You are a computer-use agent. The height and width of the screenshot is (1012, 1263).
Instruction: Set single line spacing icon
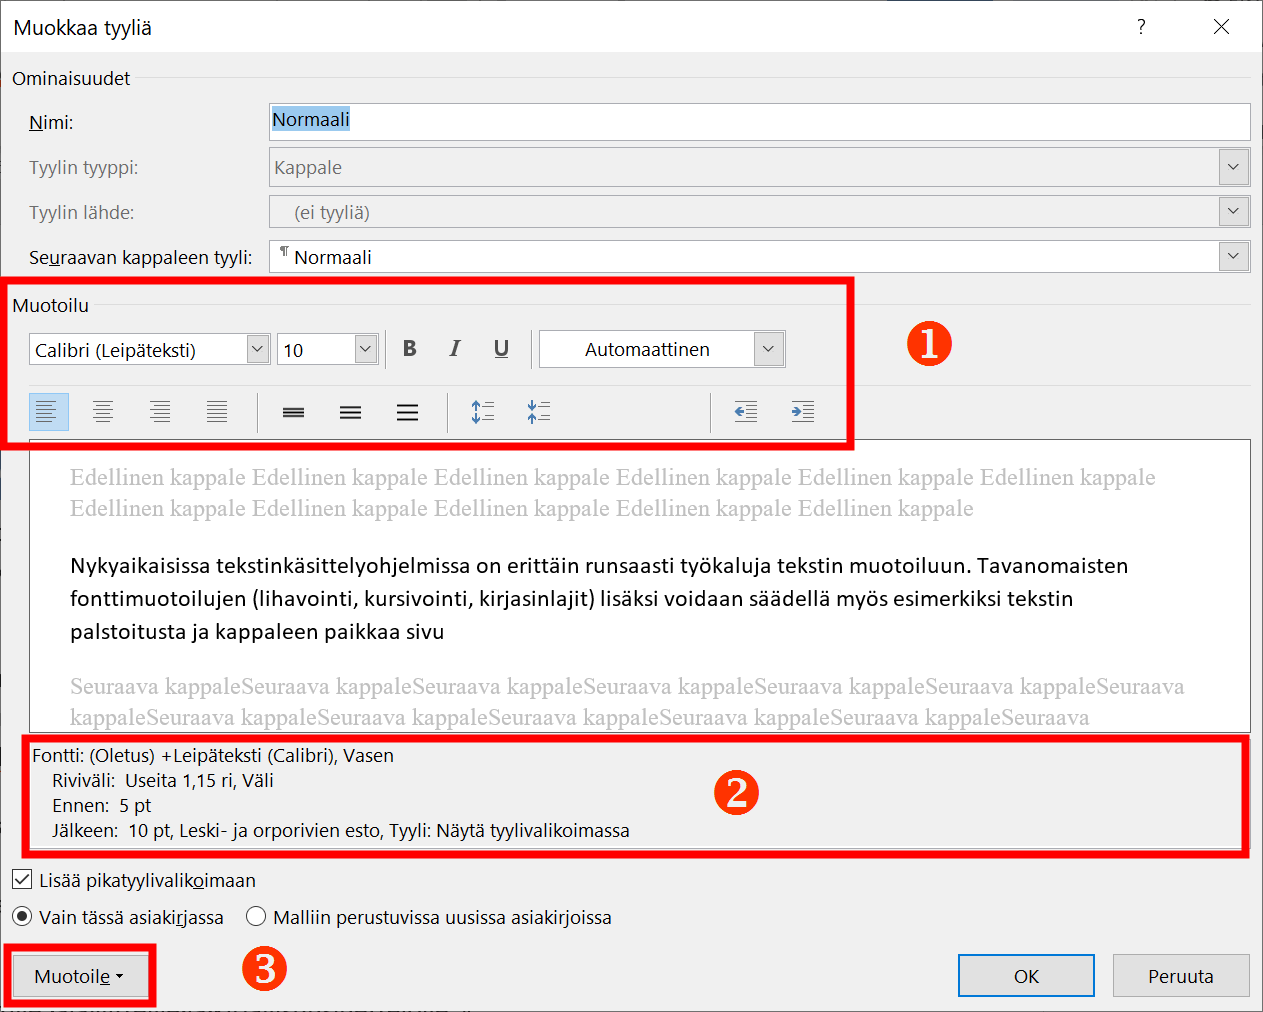[293, 412]
